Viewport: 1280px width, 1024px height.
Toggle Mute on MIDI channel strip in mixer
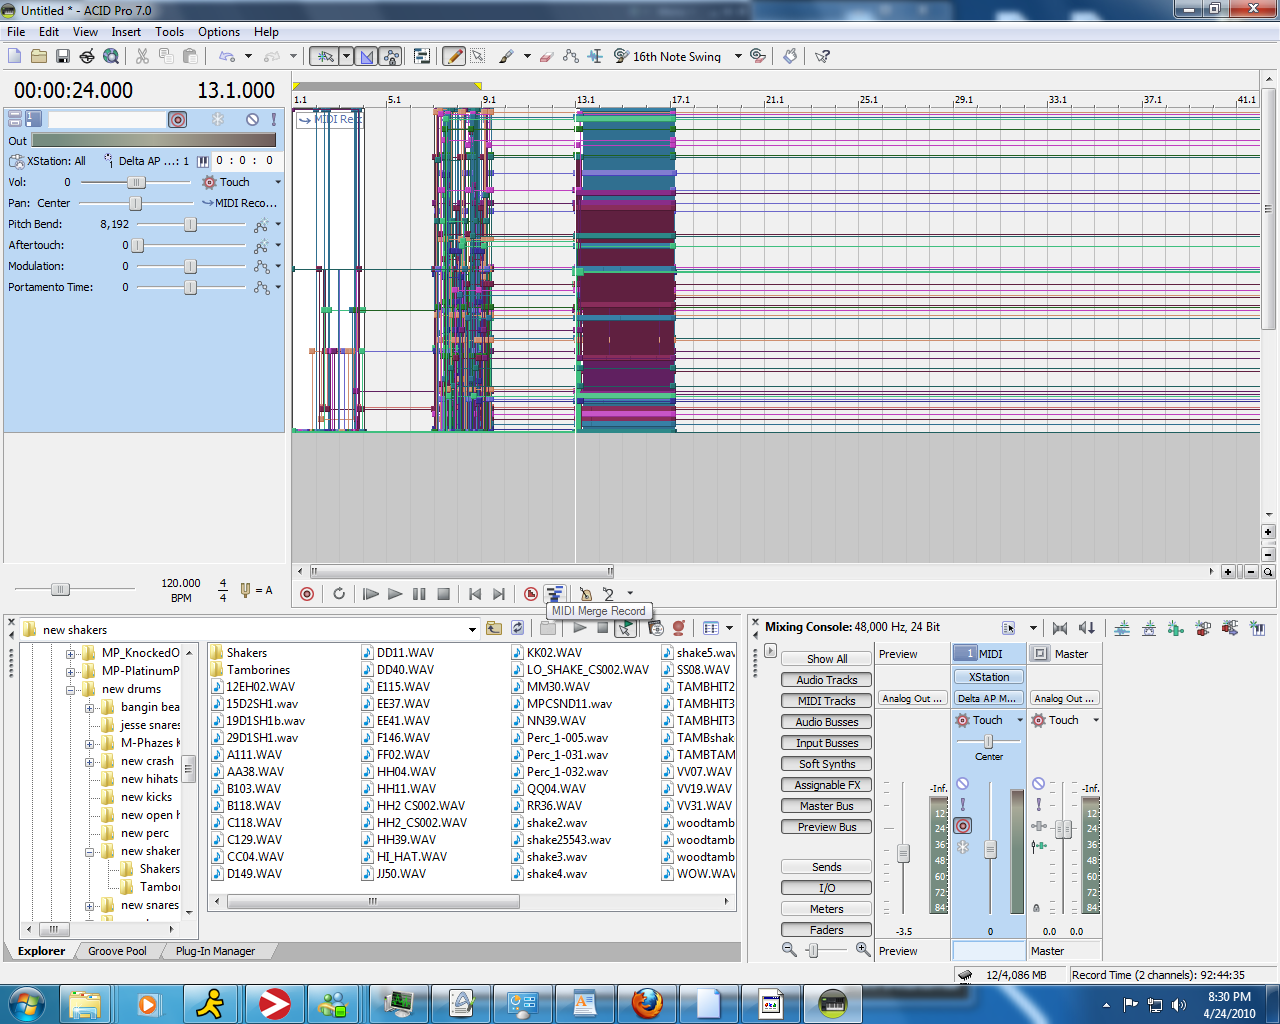pyautogui.click(x=962, y=784)
